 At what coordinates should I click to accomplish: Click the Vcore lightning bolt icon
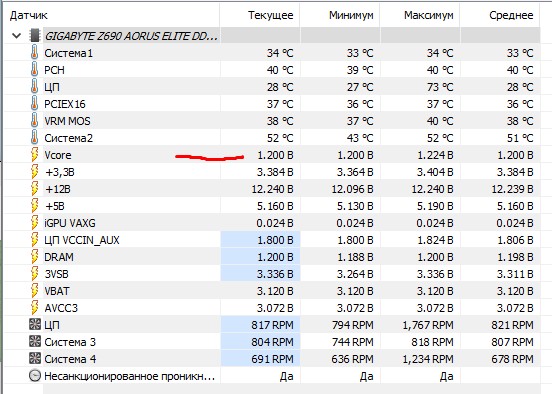[34, 155]
